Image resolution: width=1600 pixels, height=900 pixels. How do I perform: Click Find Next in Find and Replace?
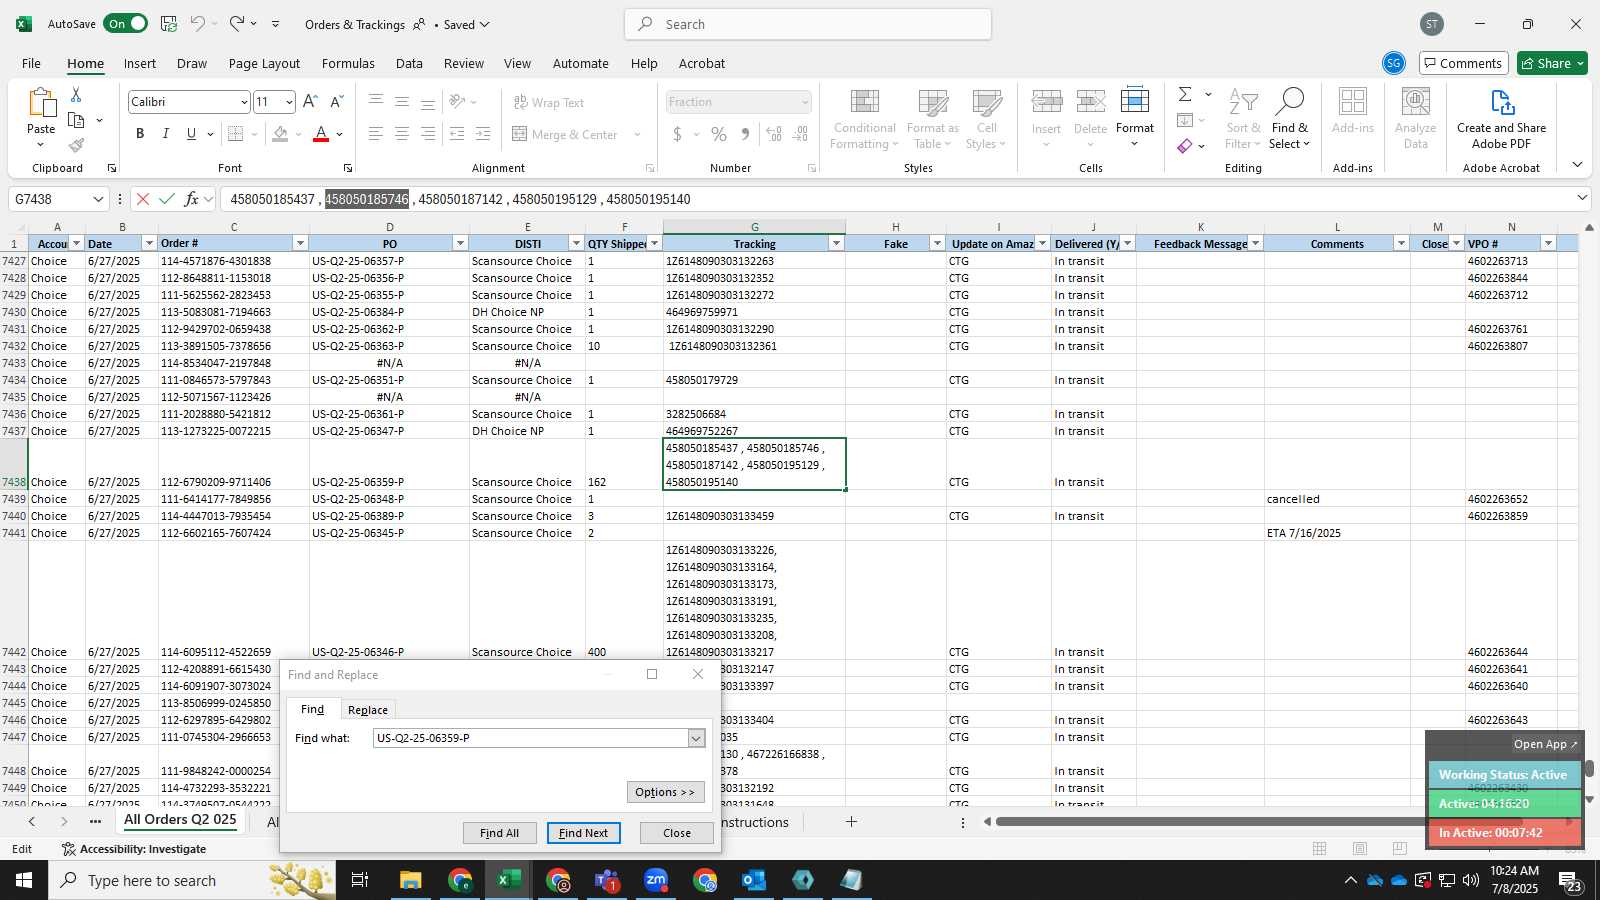(x=583, y=833)
